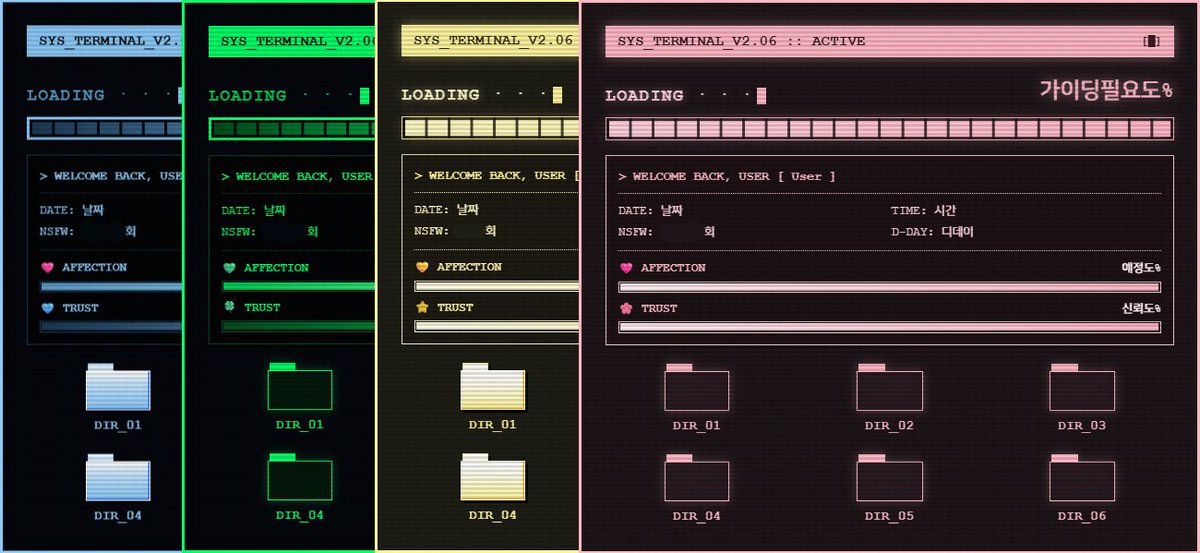Click 애정도% value in pink terminal
The height and width of the screenshot is (553, 1200).
[x=1141, y=268]
